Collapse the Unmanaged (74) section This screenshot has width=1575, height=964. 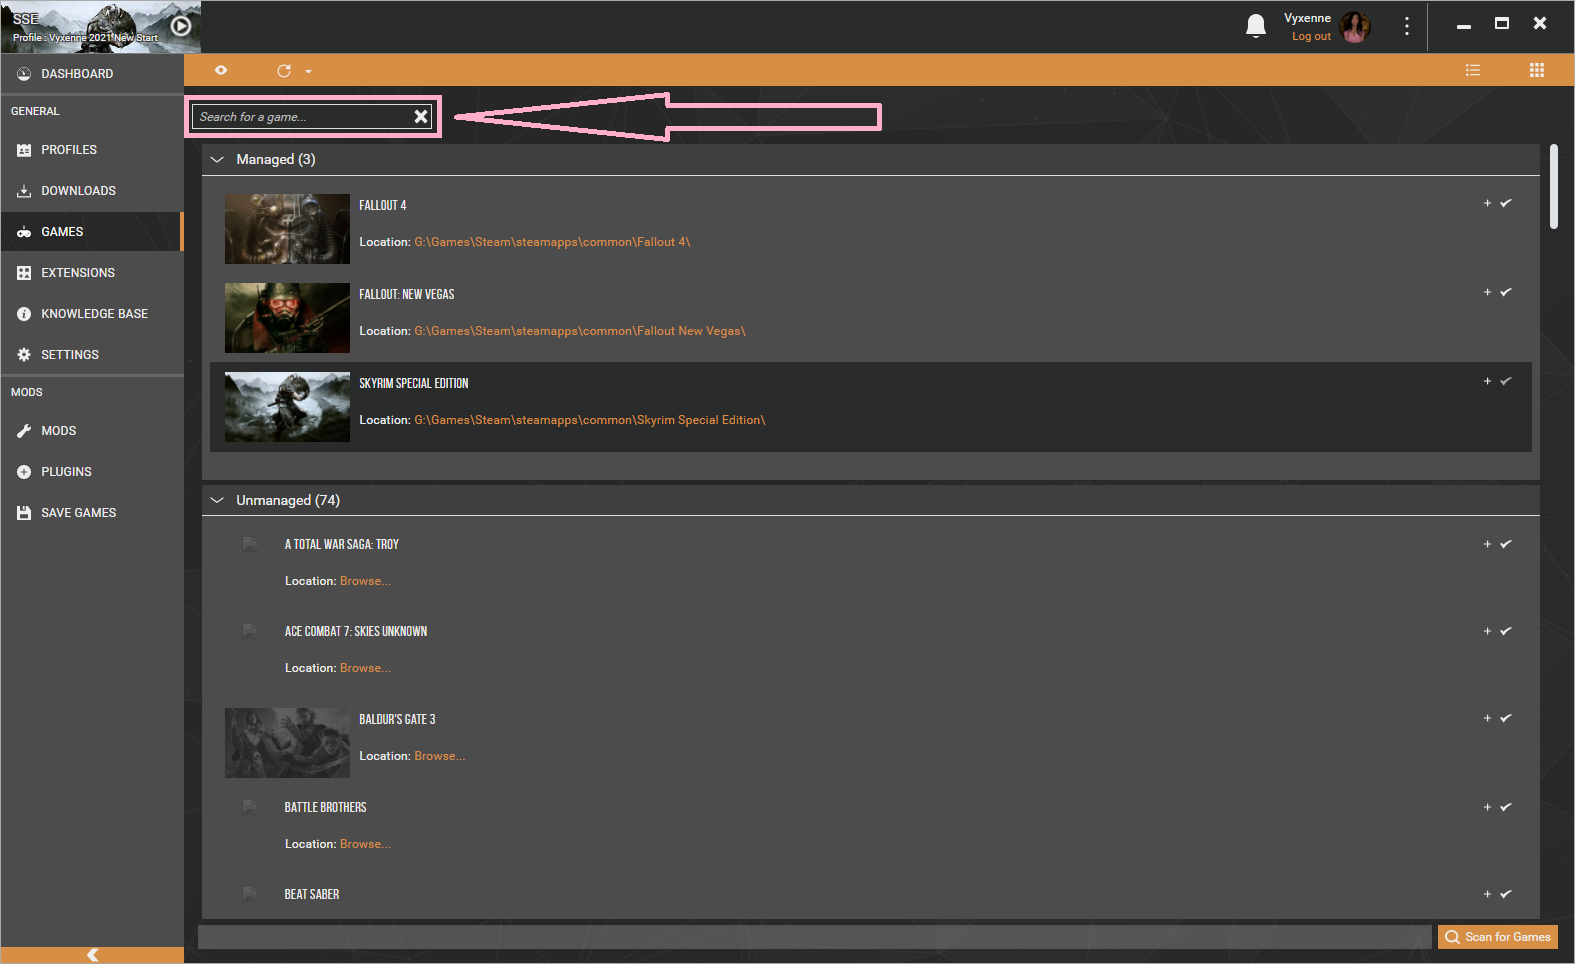coord(217,501)
